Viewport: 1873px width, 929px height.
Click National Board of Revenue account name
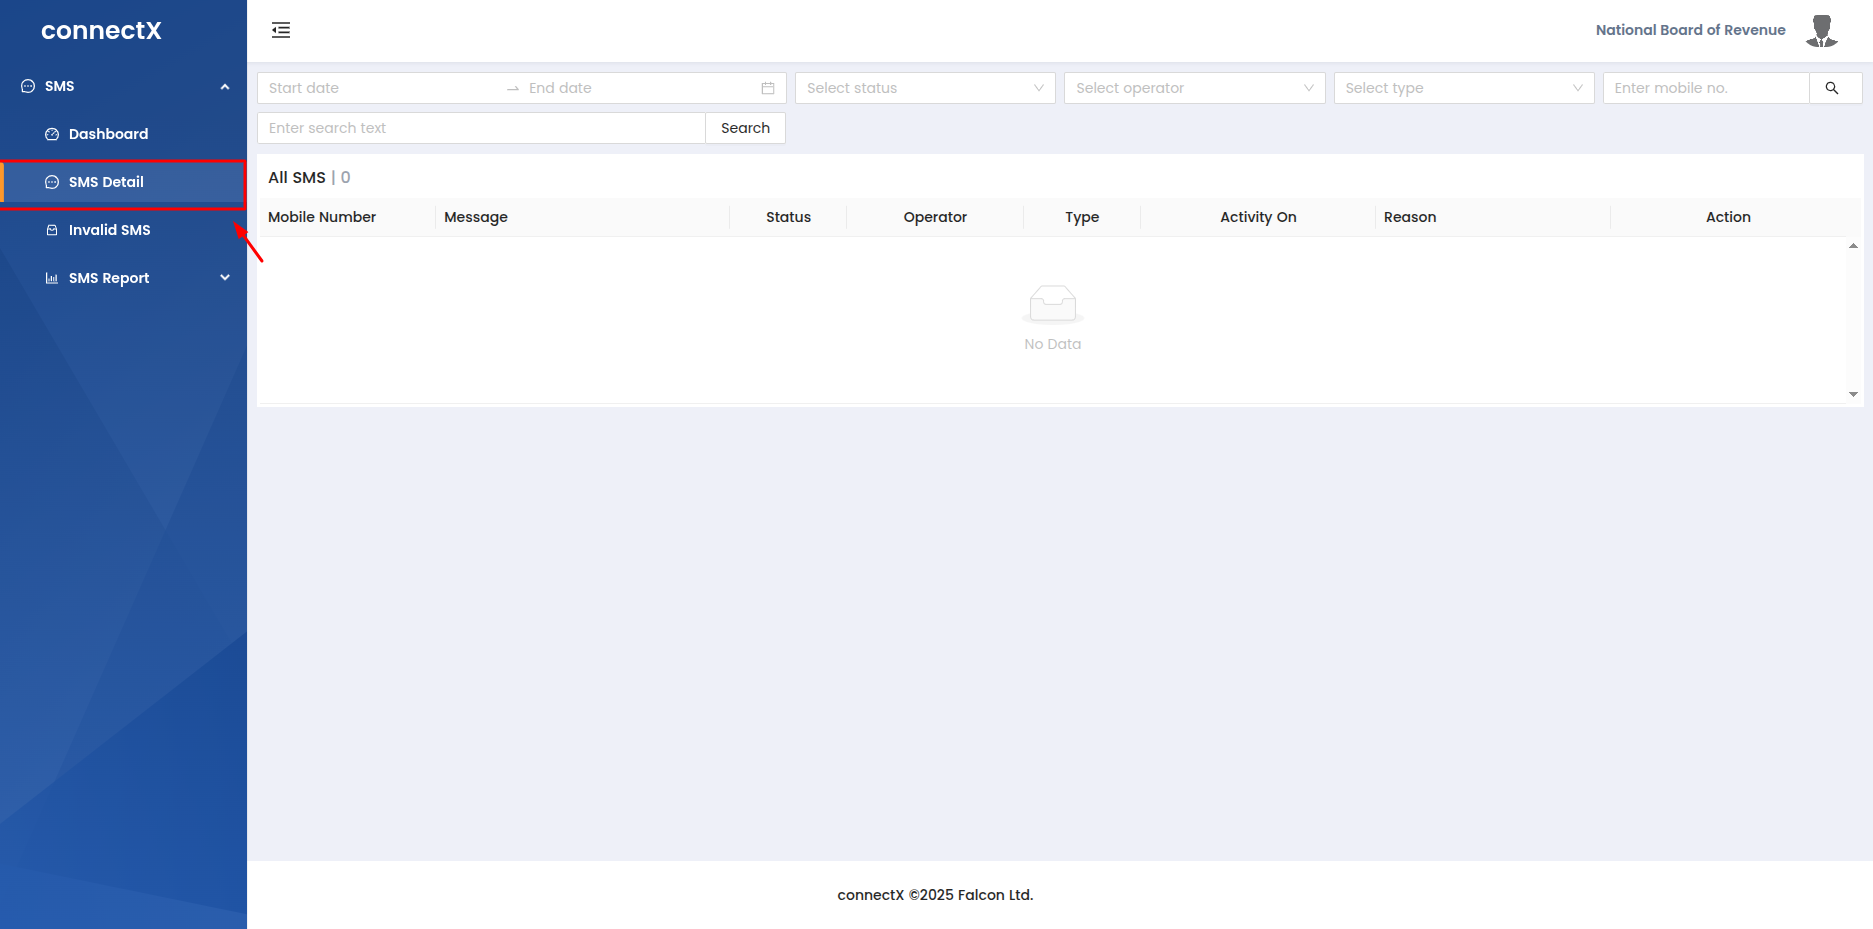coord(1690,30)
